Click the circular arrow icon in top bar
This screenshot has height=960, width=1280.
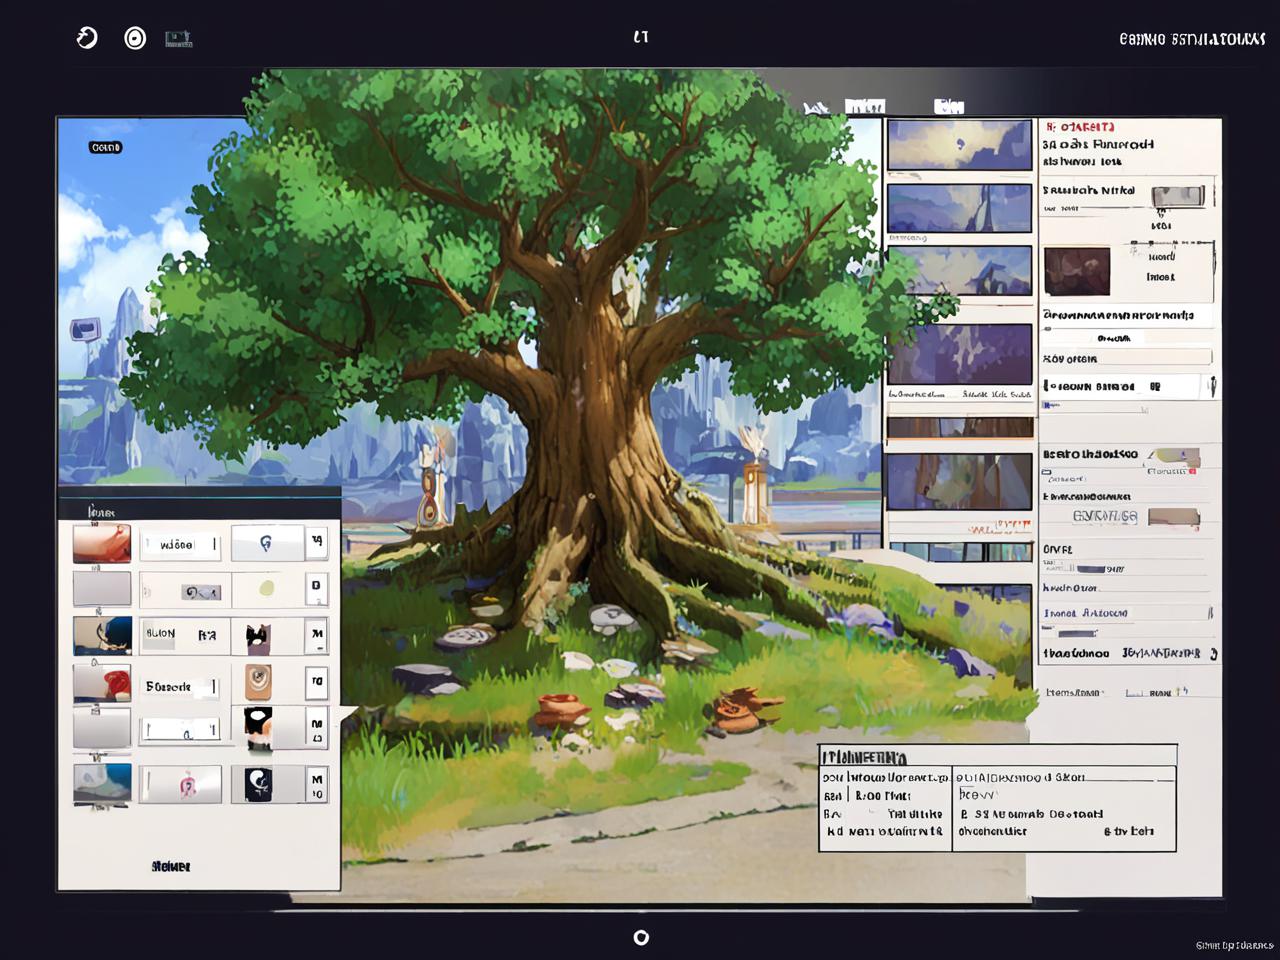(x=87, y=38)
